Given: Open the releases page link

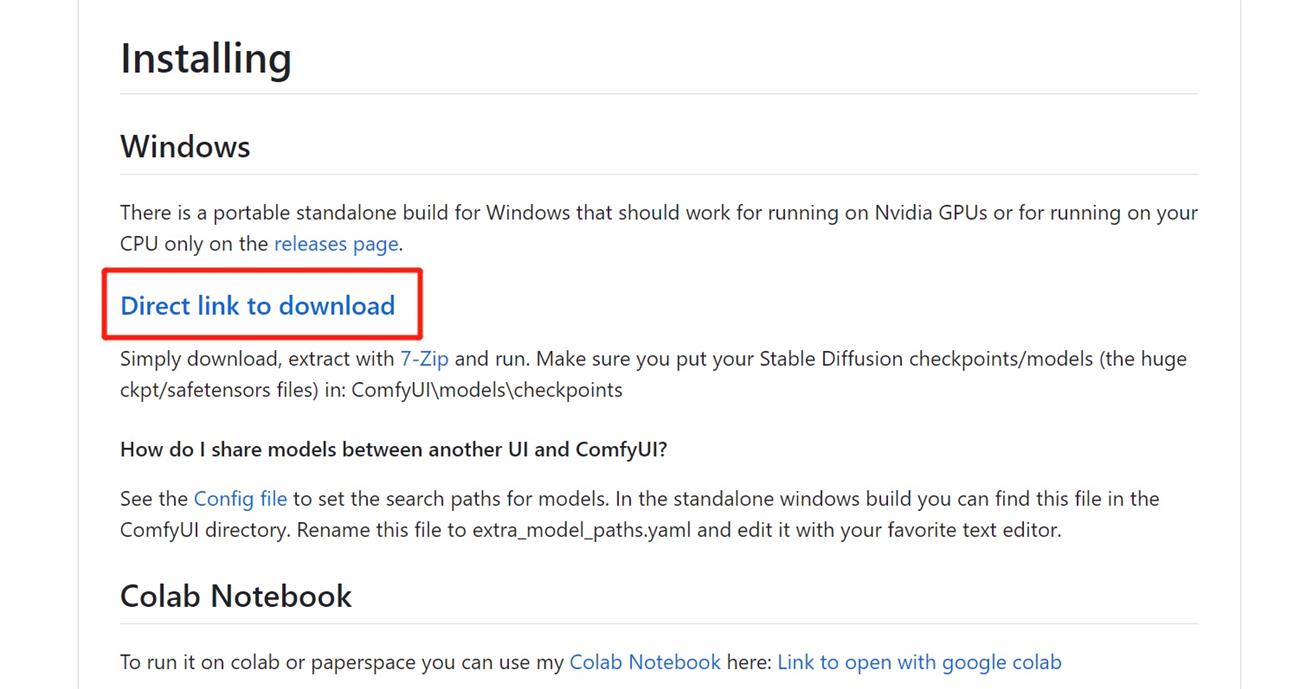Looking at the screenshot, I should (336, 244).
